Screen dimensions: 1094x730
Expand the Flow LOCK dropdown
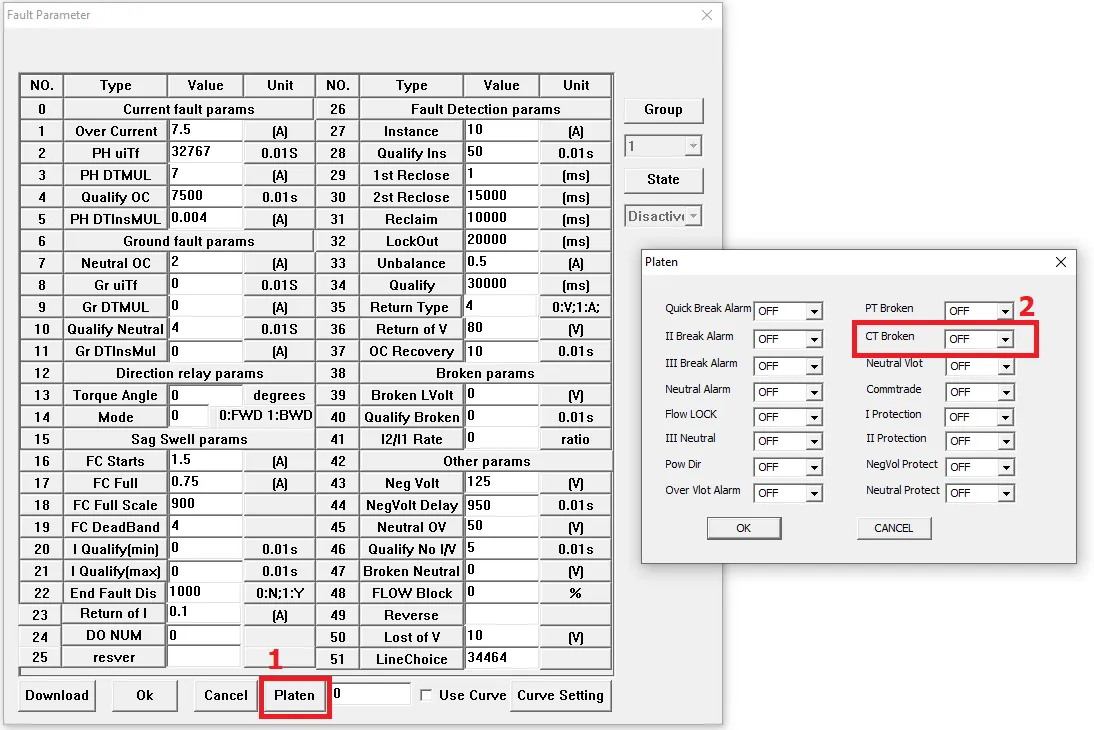[x=788, y=417]
